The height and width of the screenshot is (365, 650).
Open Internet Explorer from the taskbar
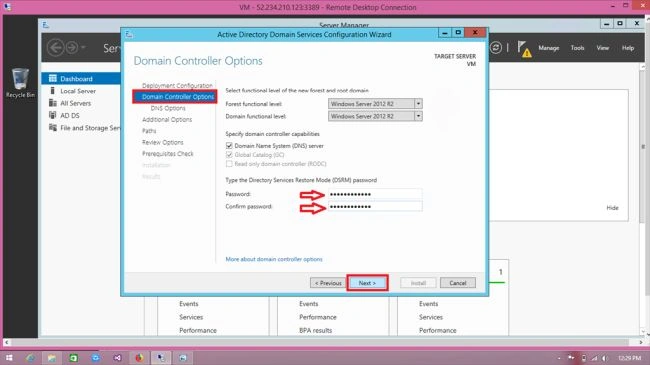[x=30, y=358]
